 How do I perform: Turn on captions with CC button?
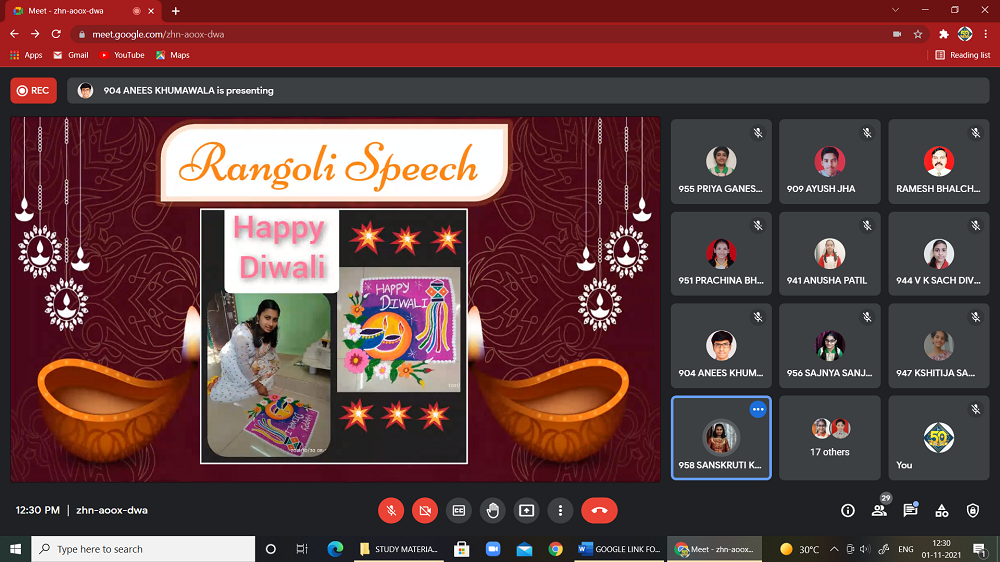(x=459, y=510)
